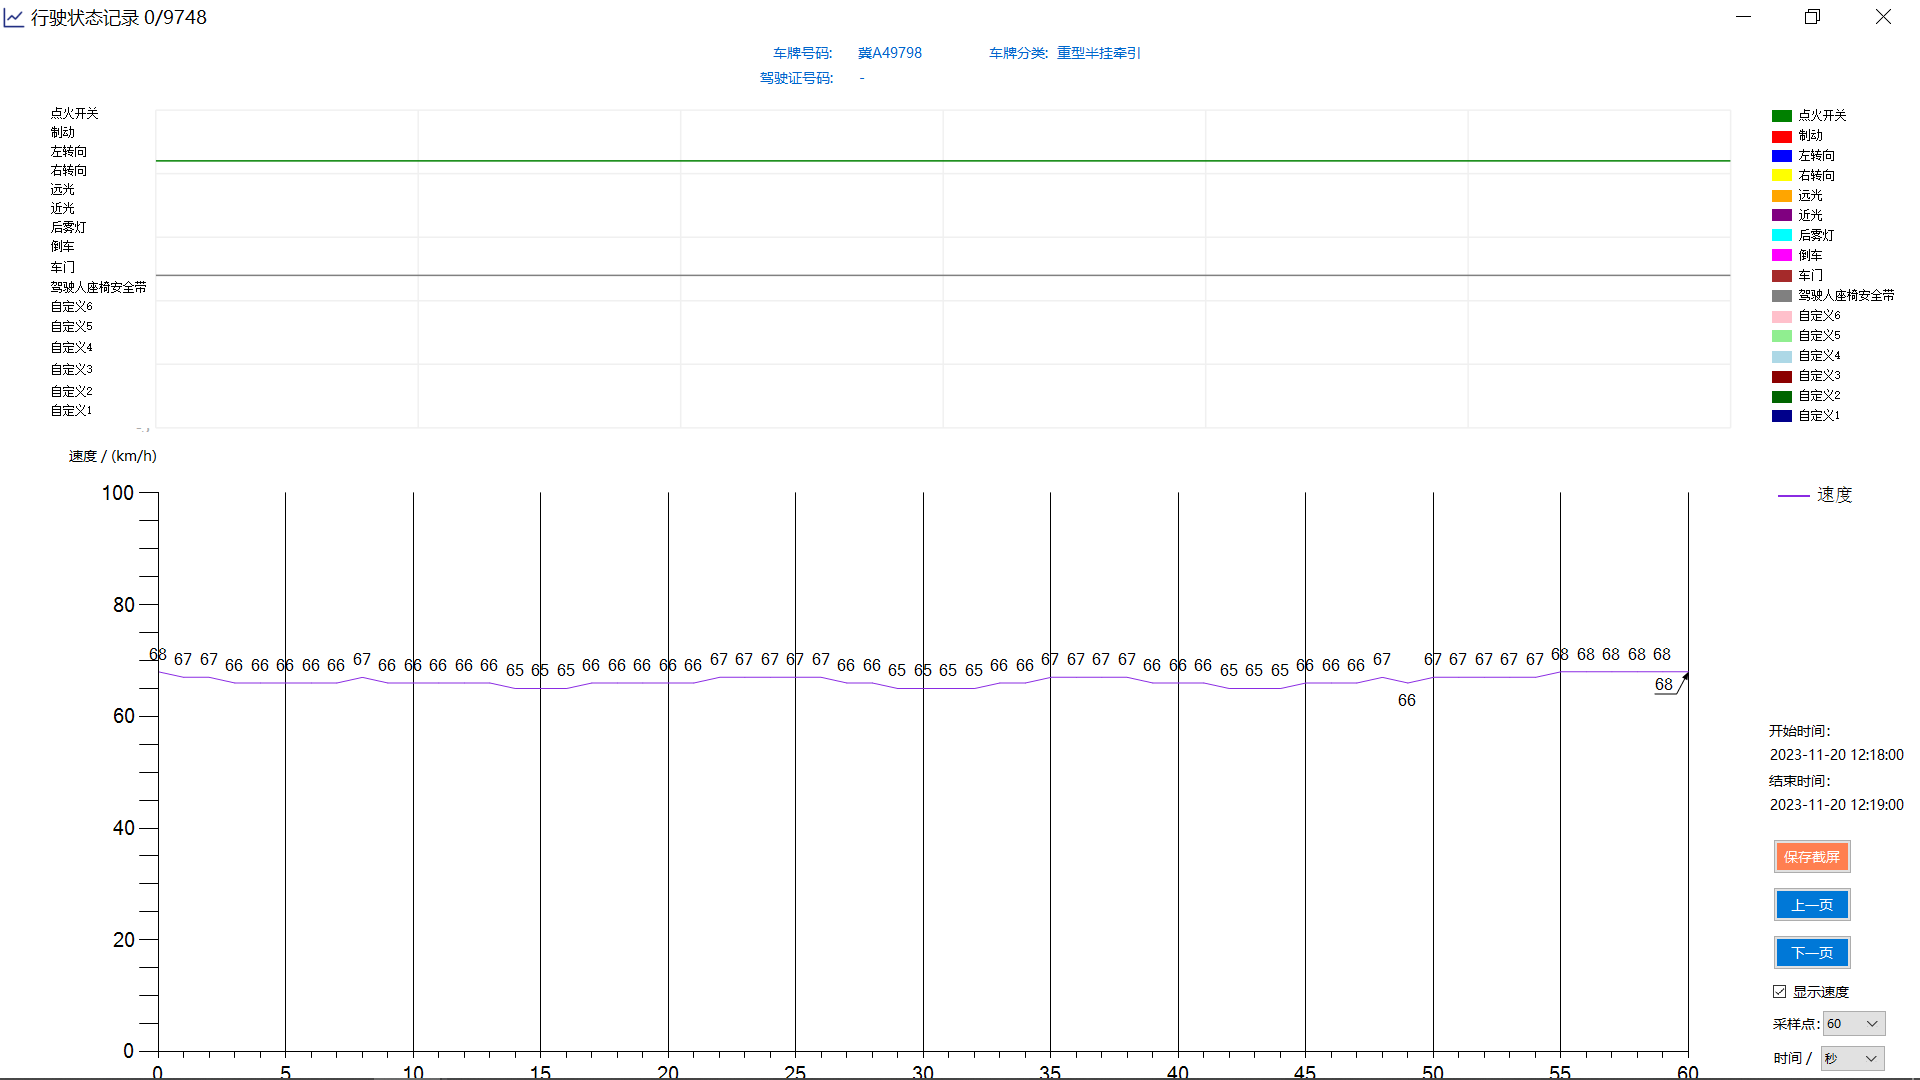Click the chart icon in title bar
Viewport: 1920px width, 1080px height.
tap(13, 18)
